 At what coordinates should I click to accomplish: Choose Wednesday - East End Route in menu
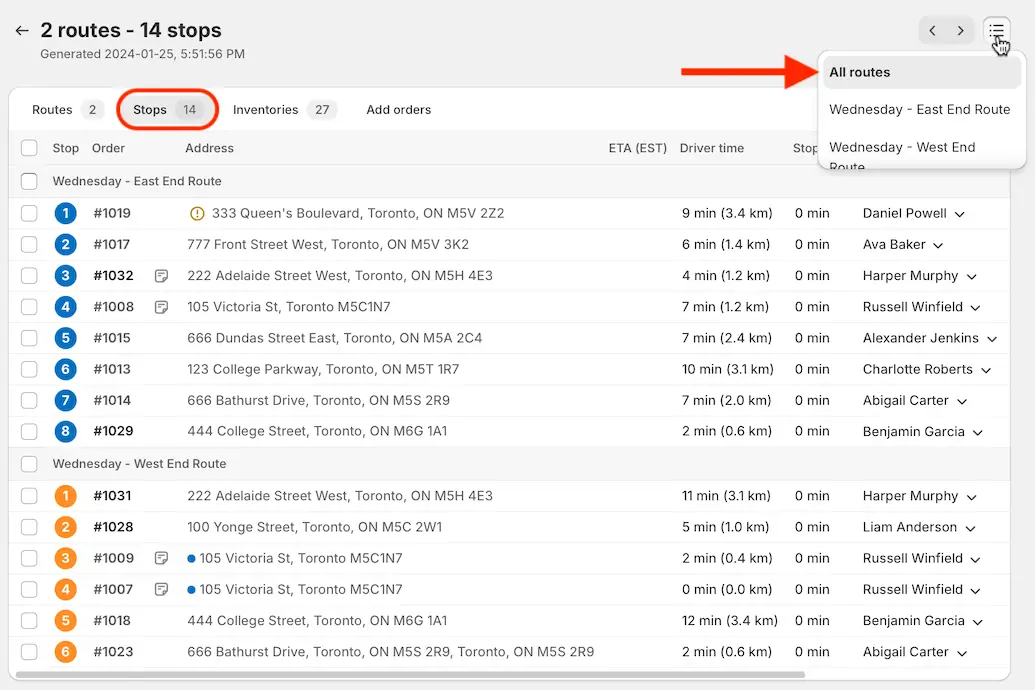[x=919, y=110]
